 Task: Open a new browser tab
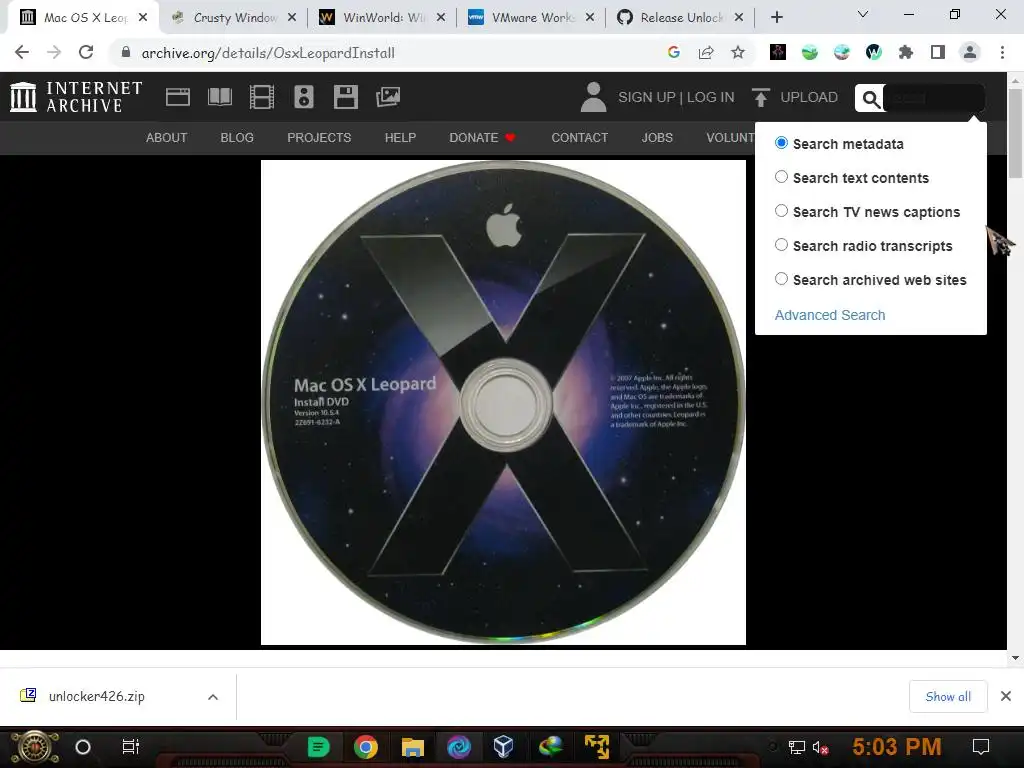pos(776,17)
